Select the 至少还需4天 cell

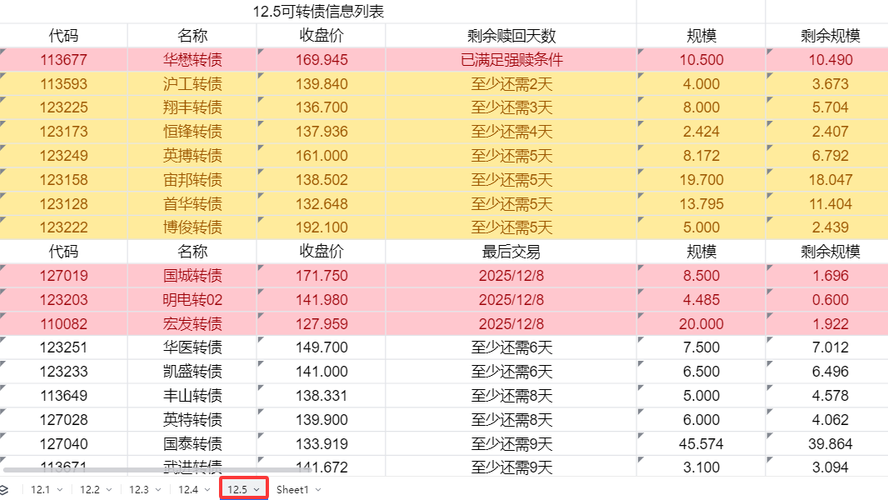pyautogui.click(x=511, y=131)
